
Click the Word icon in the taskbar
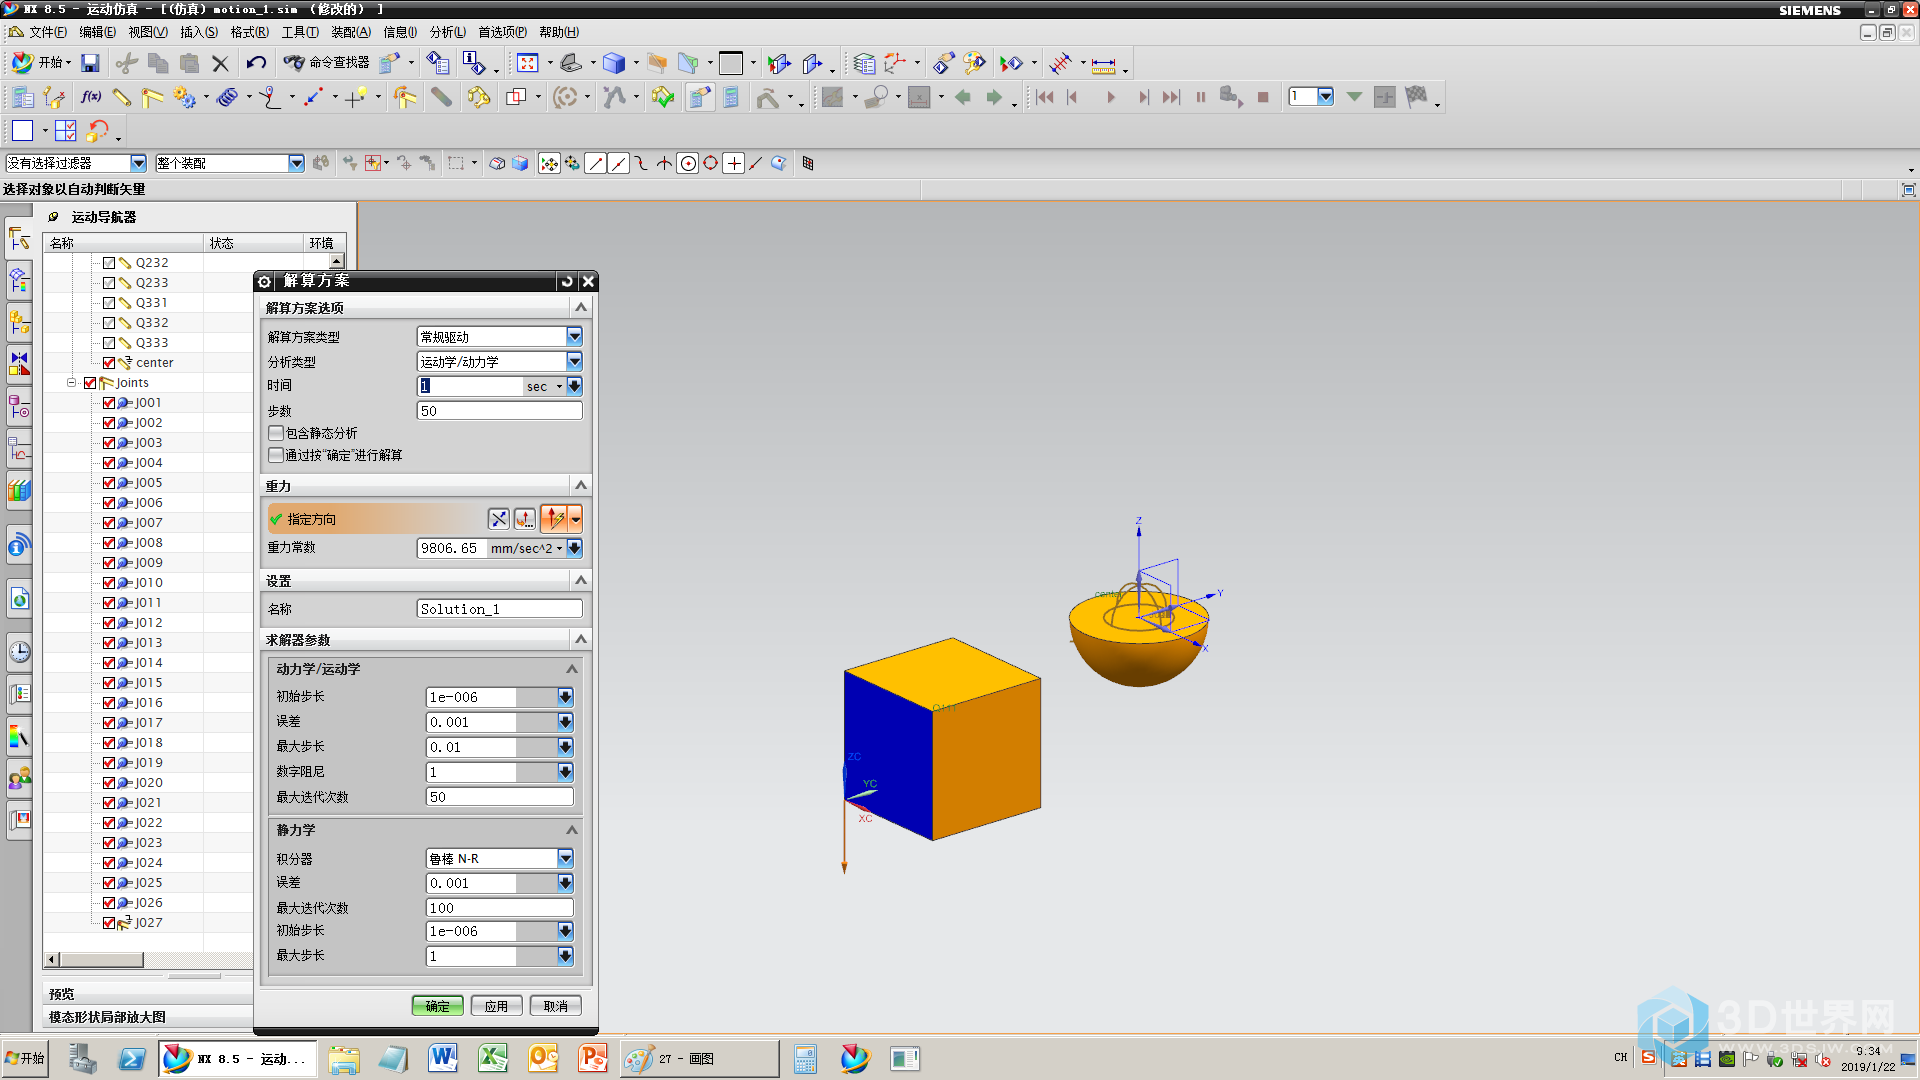442,1058
